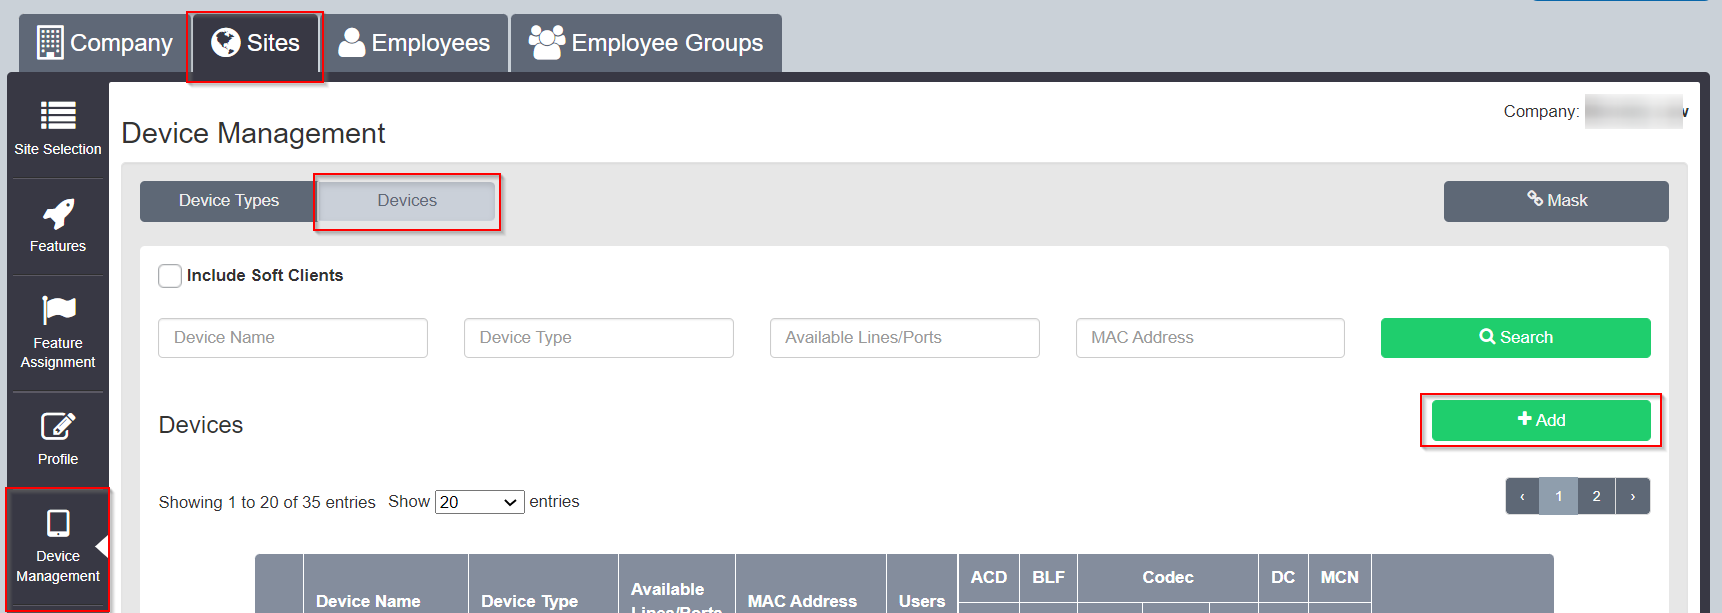The height and width of the screenshot is (613, 1722).
Task: Click the DC column header
Action: (x=1283, y=578)
